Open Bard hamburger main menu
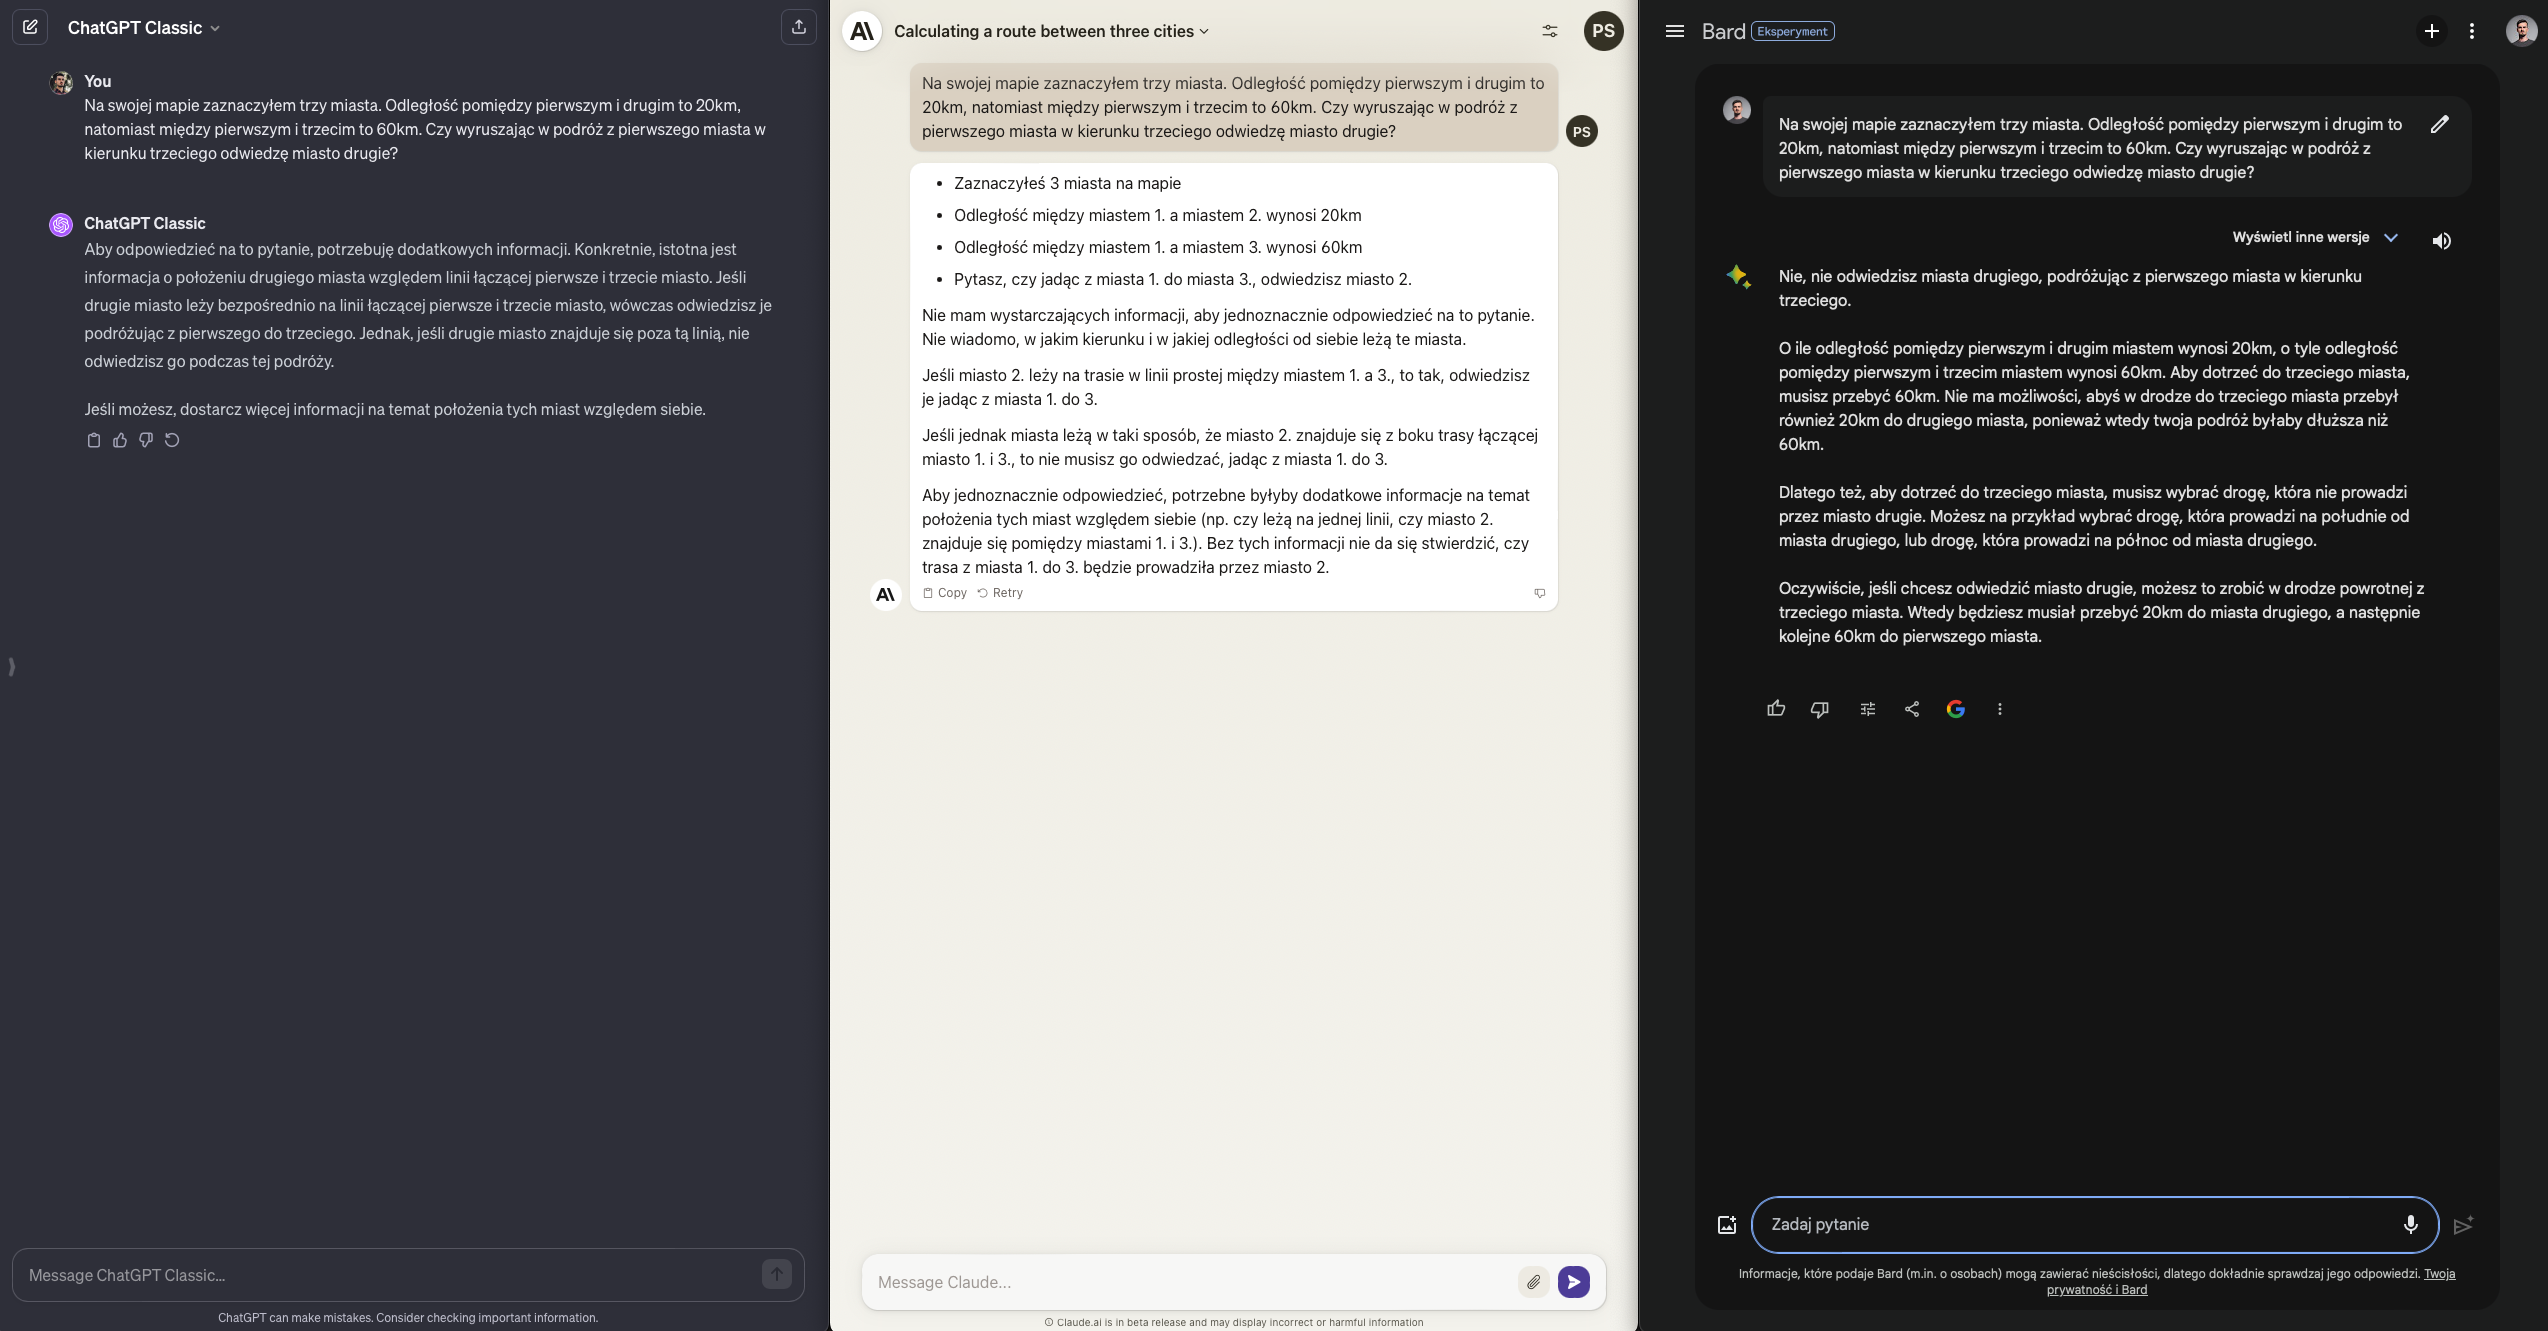 point(1675,31)
